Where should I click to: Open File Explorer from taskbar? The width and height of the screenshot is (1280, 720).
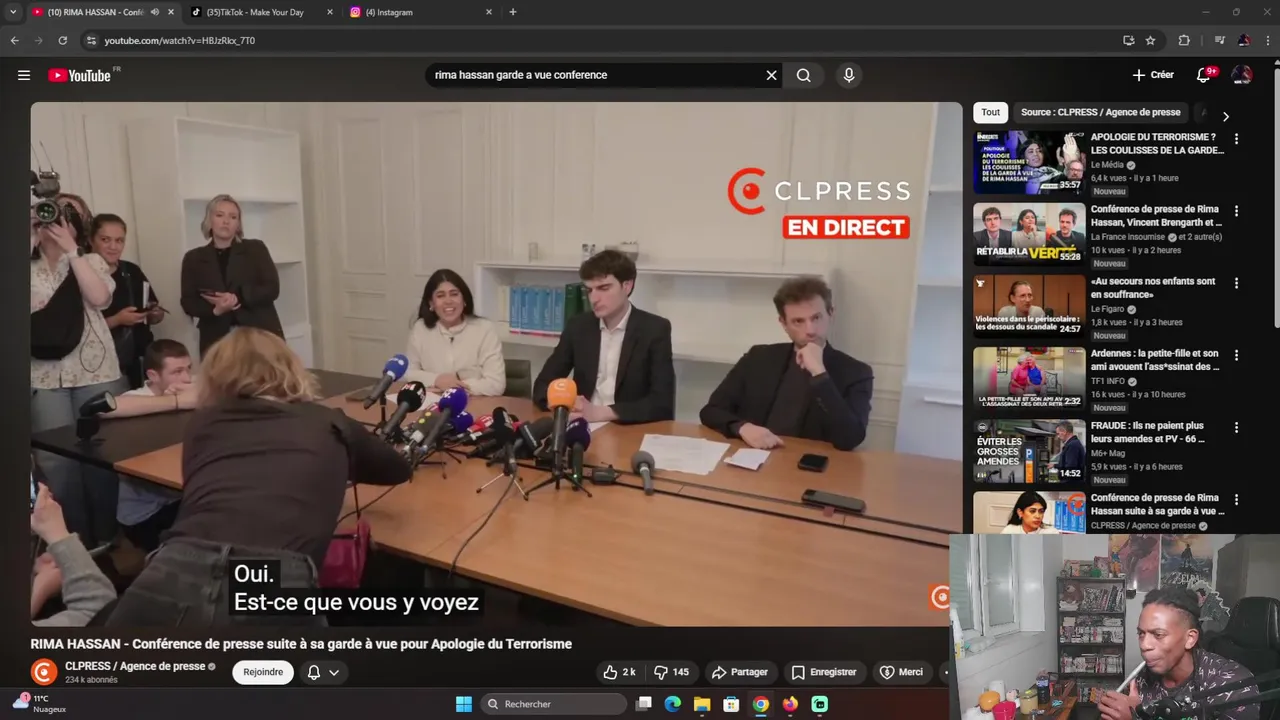pyautogui.click(x=702, y=704)
